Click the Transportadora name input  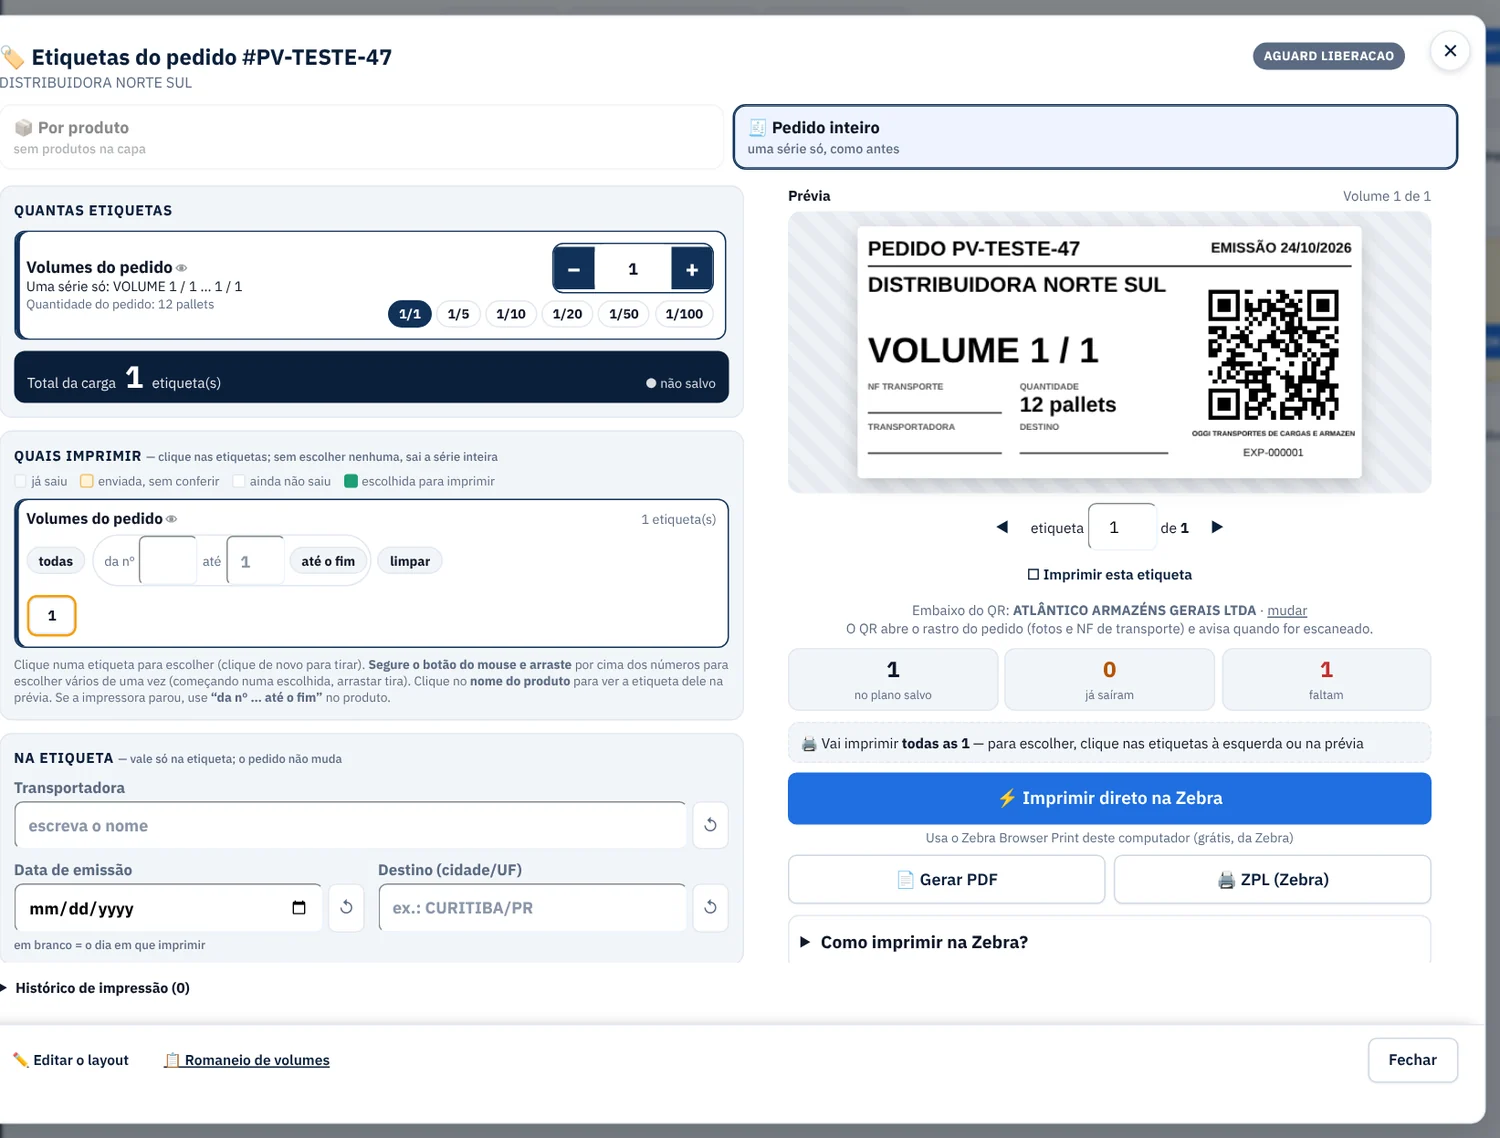(x=351, y=826)
